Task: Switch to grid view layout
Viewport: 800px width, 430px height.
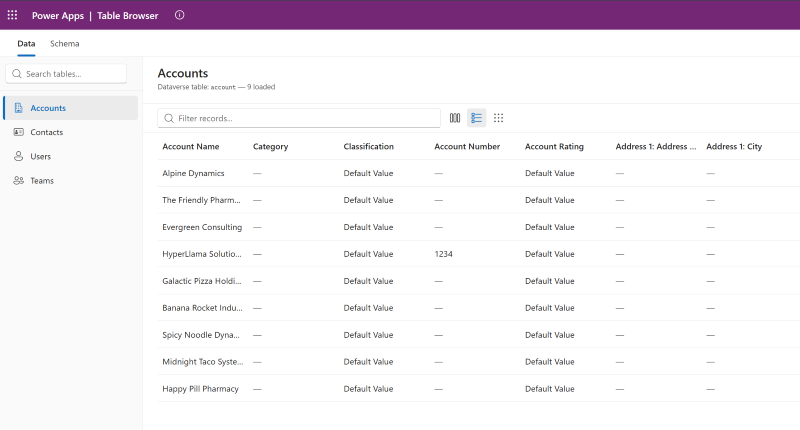Action: [498, 118]
